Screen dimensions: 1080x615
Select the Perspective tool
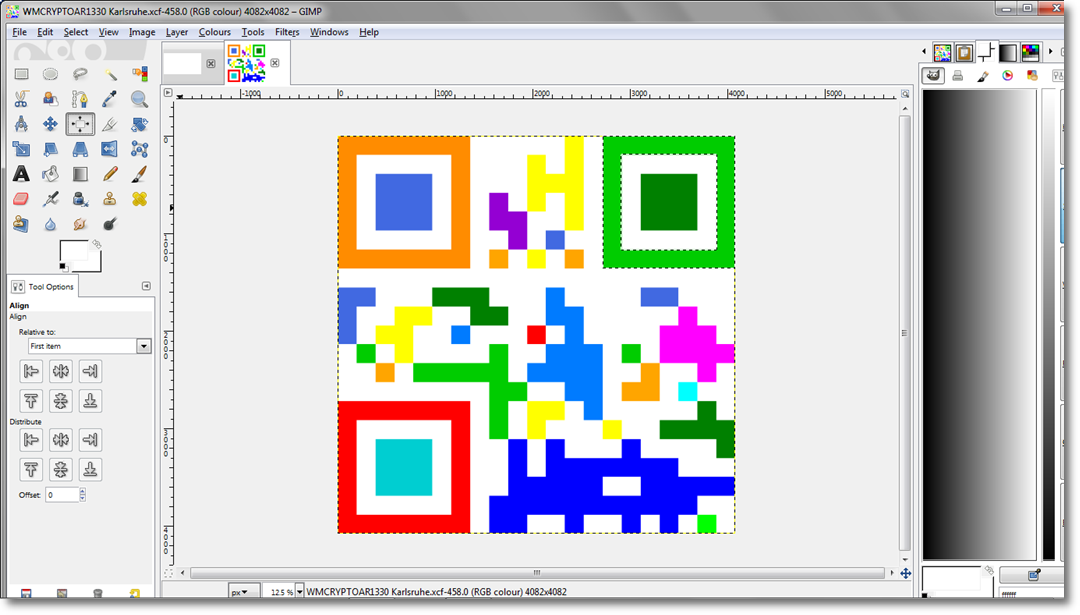click(80, 149)
